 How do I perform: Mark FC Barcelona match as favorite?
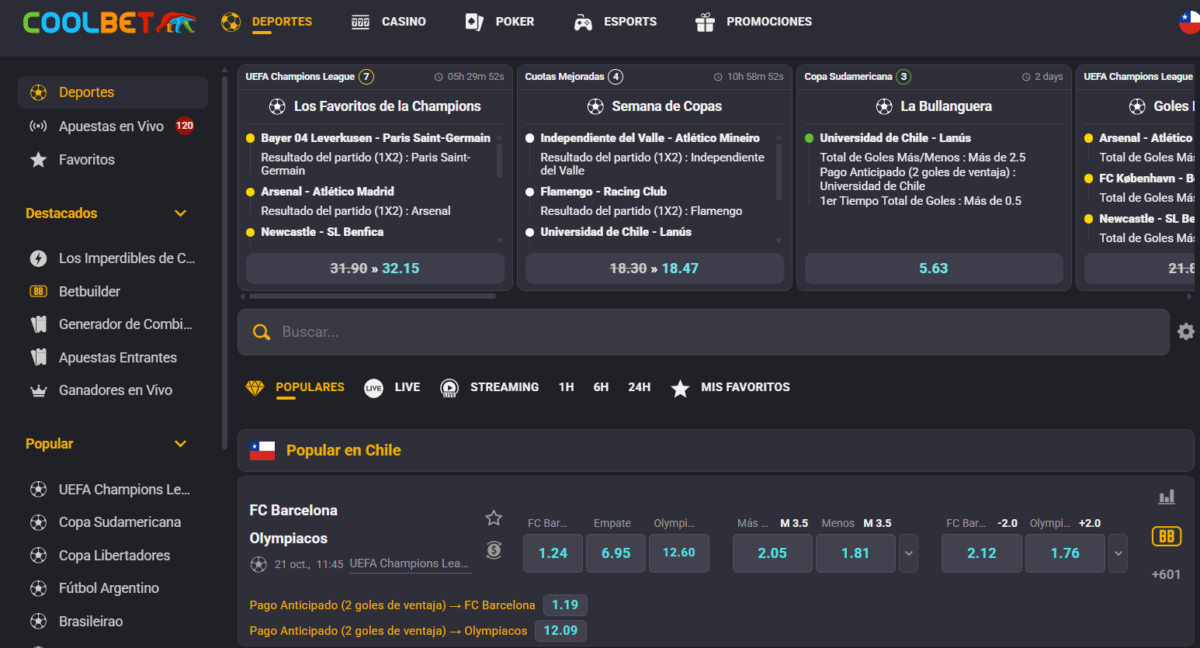494,518
